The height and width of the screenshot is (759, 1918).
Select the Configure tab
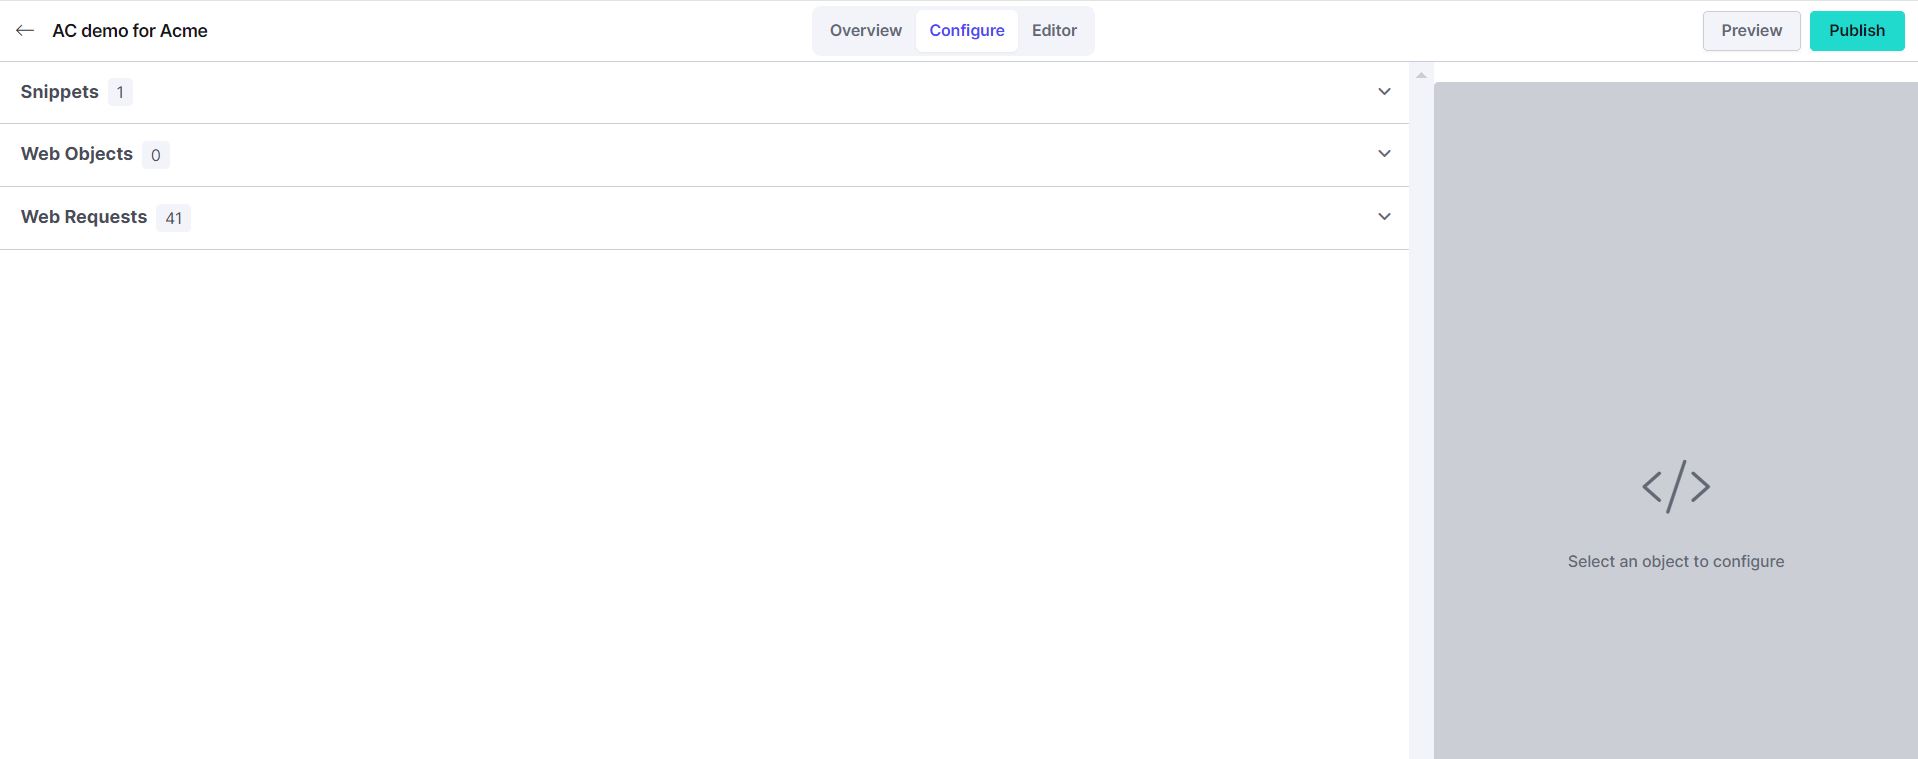point(967,31)
